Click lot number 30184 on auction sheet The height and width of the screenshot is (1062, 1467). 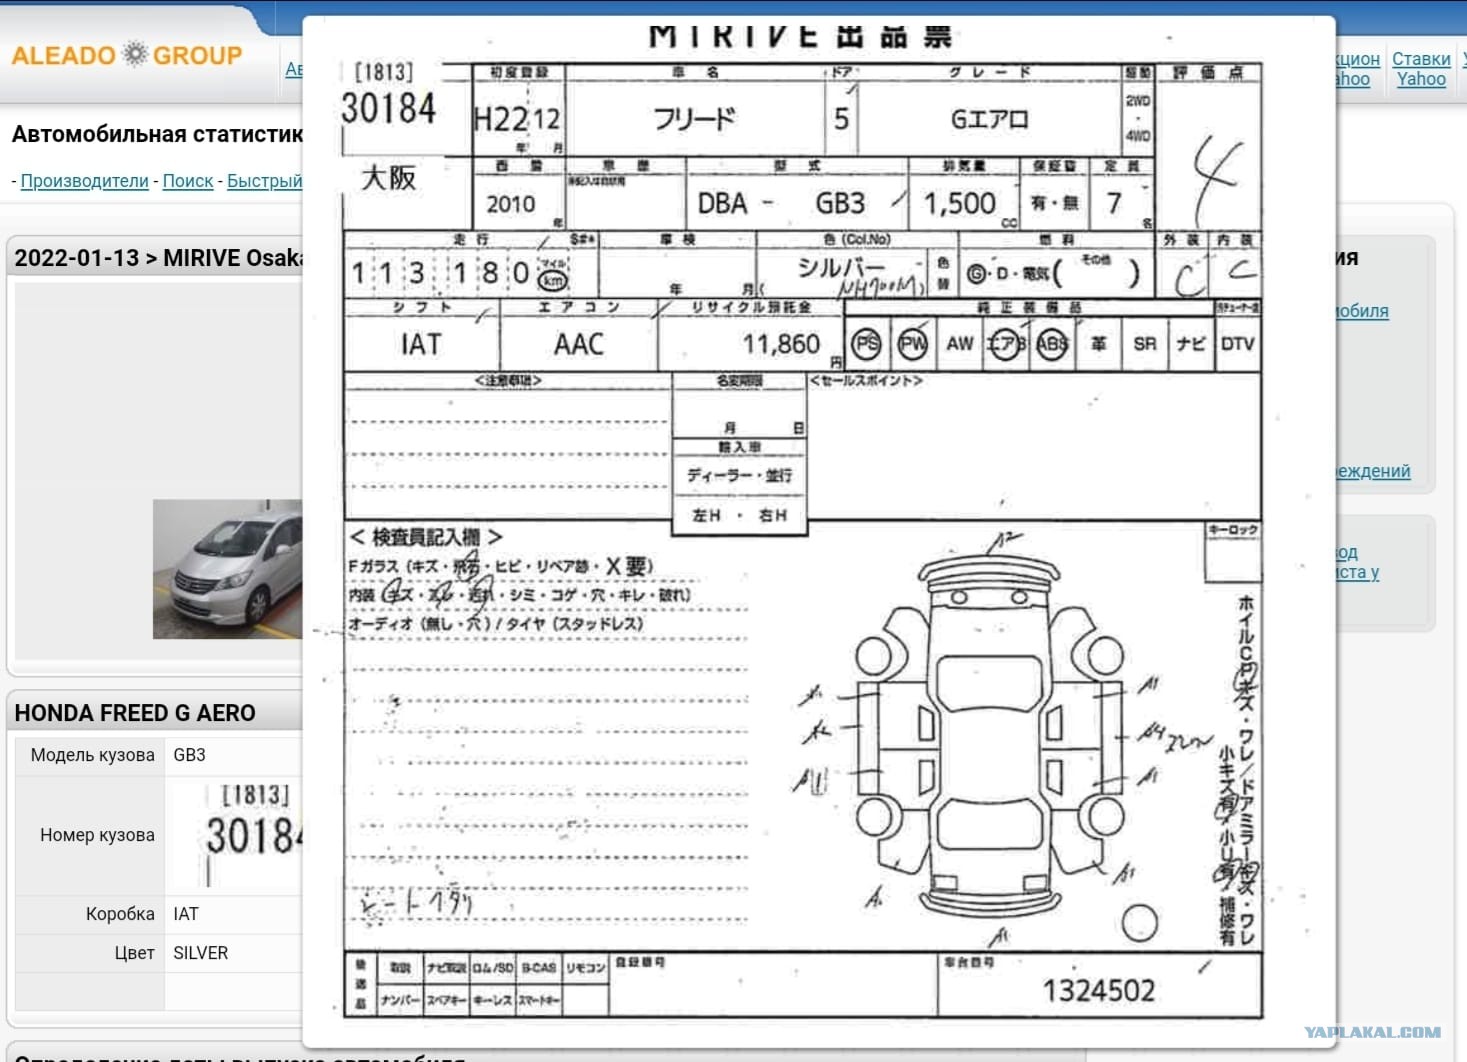389,108
